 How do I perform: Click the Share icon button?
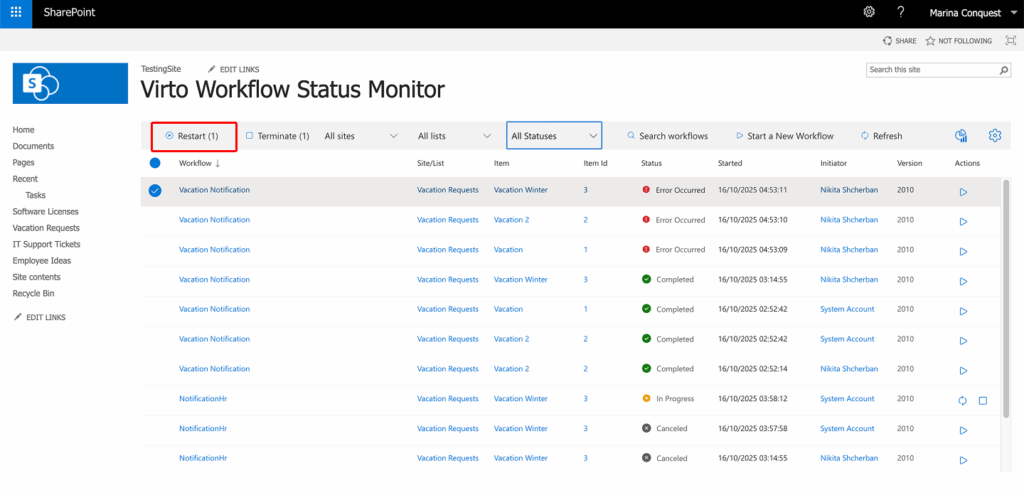point(899,40)
